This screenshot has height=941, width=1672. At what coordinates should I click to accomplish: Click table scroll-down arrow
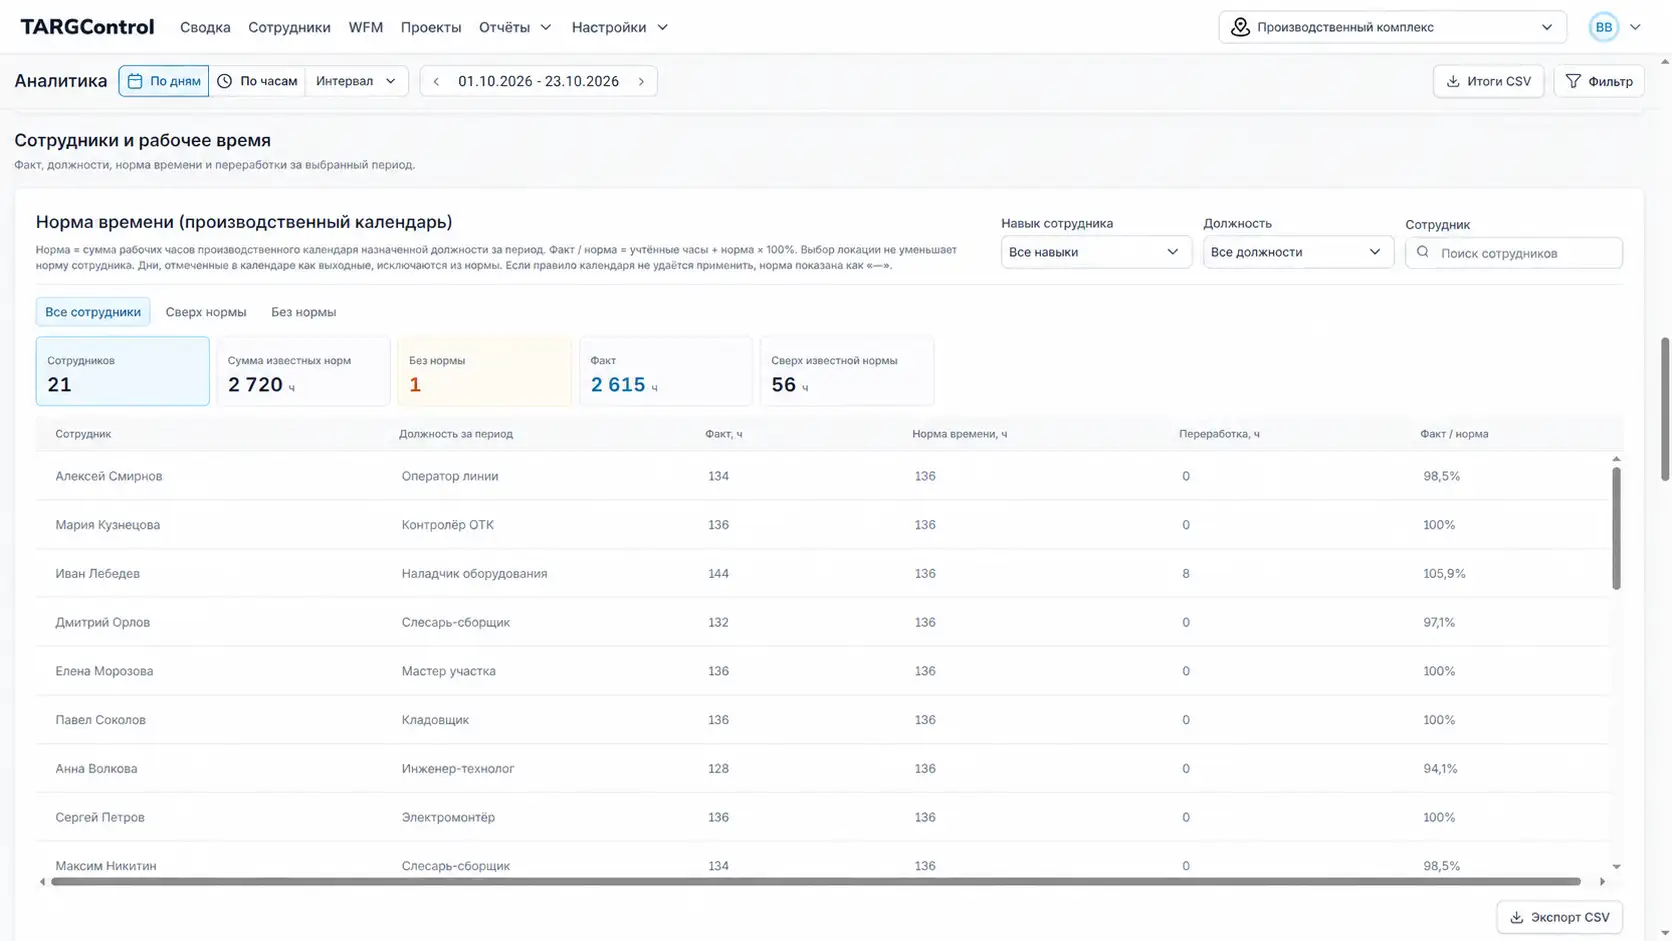[x=1616, y=867]
